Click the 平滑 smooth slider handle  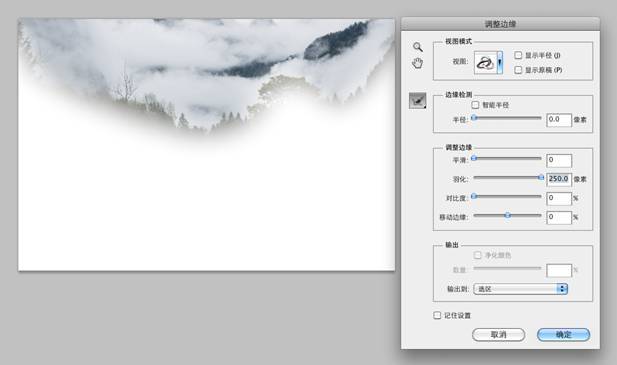(474, 158)
